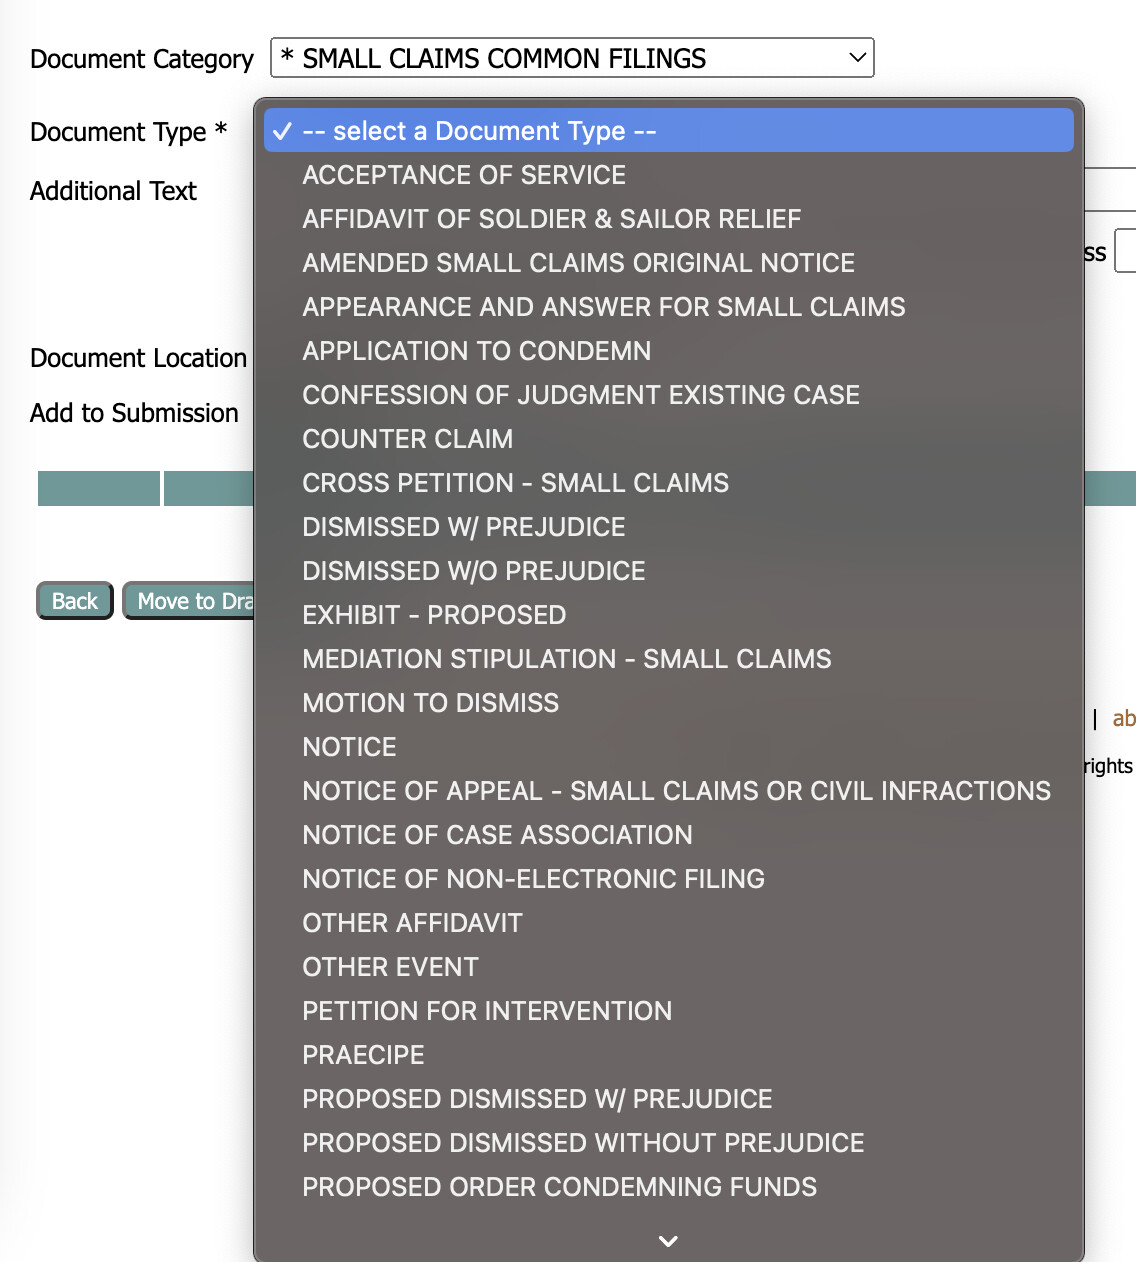The height and width of the screenshot is (1262, 1136).
Task: Choose EXHIBIT - PROPOSED option
Action: pos(435,615)
